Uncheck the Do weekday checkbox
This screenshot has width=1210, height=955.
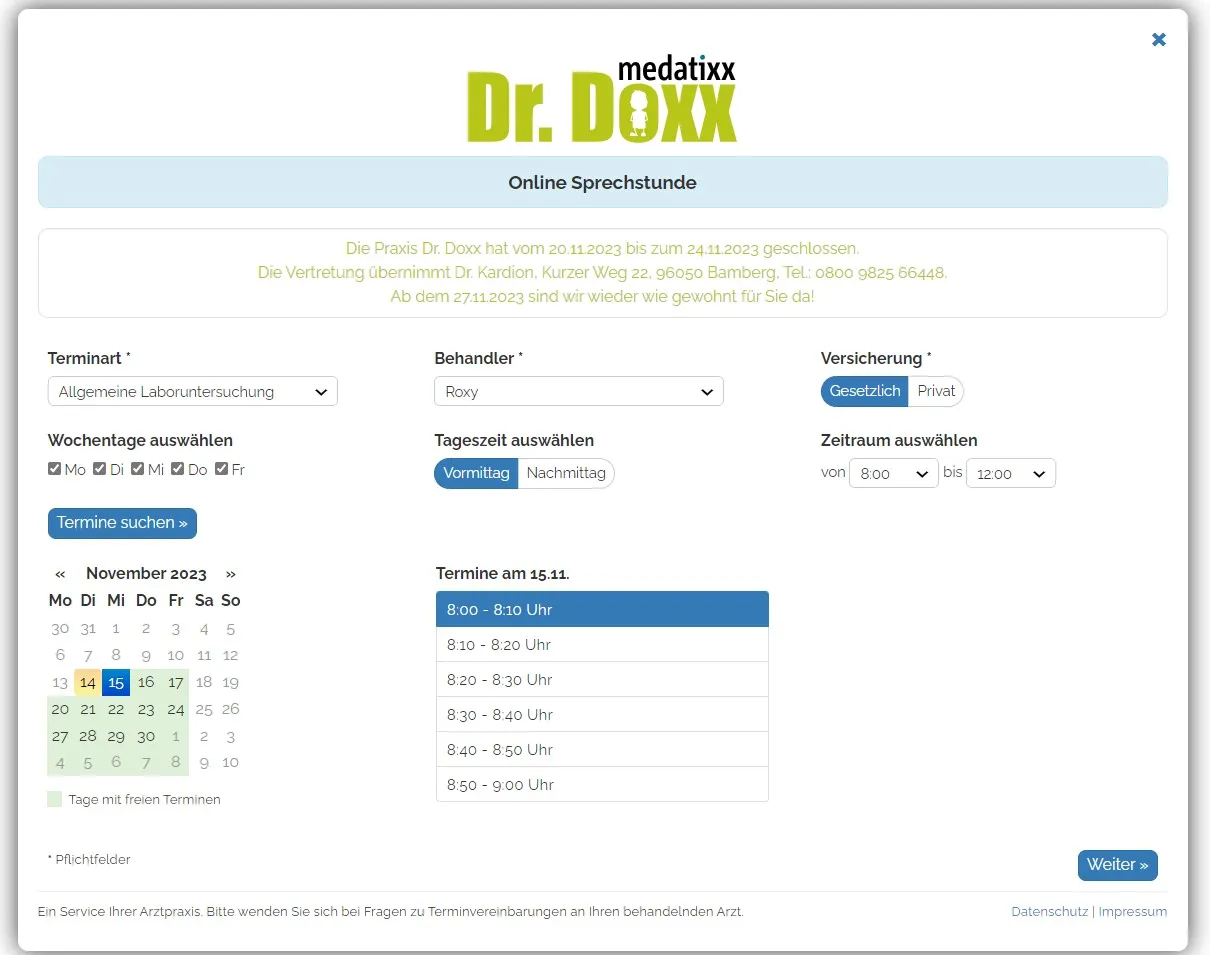pos(178,469)
